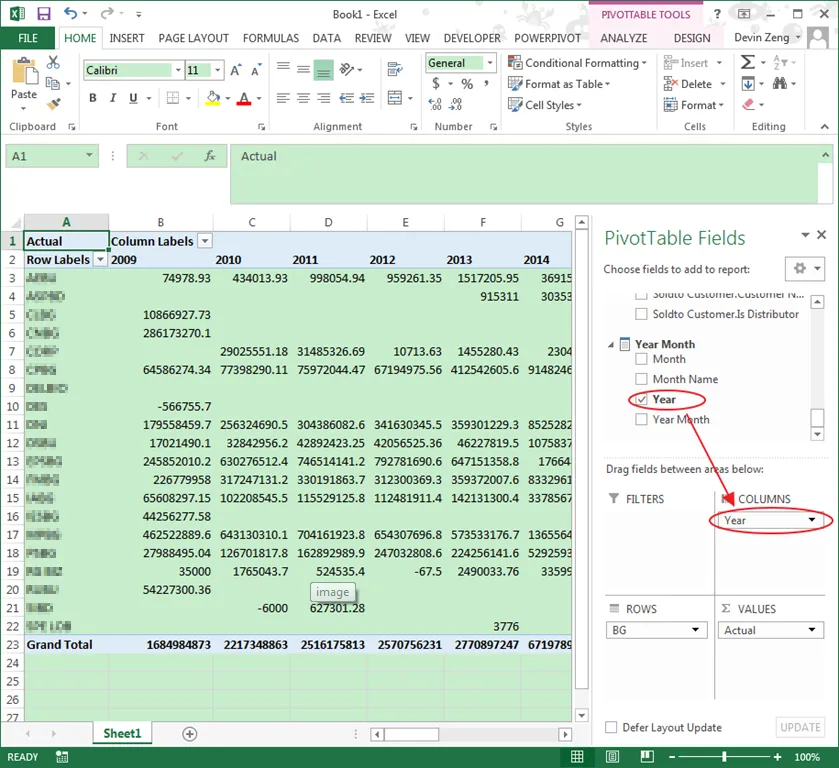Click the AutoSum sigma icon
839x768 pixels.
tap(748, 62)
